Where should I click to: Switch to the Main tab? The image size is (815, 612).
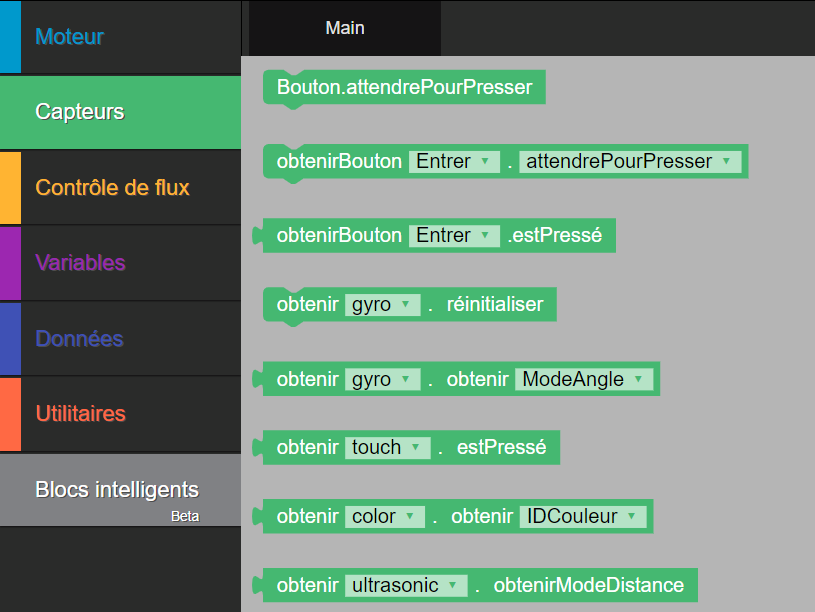point(345,28)
